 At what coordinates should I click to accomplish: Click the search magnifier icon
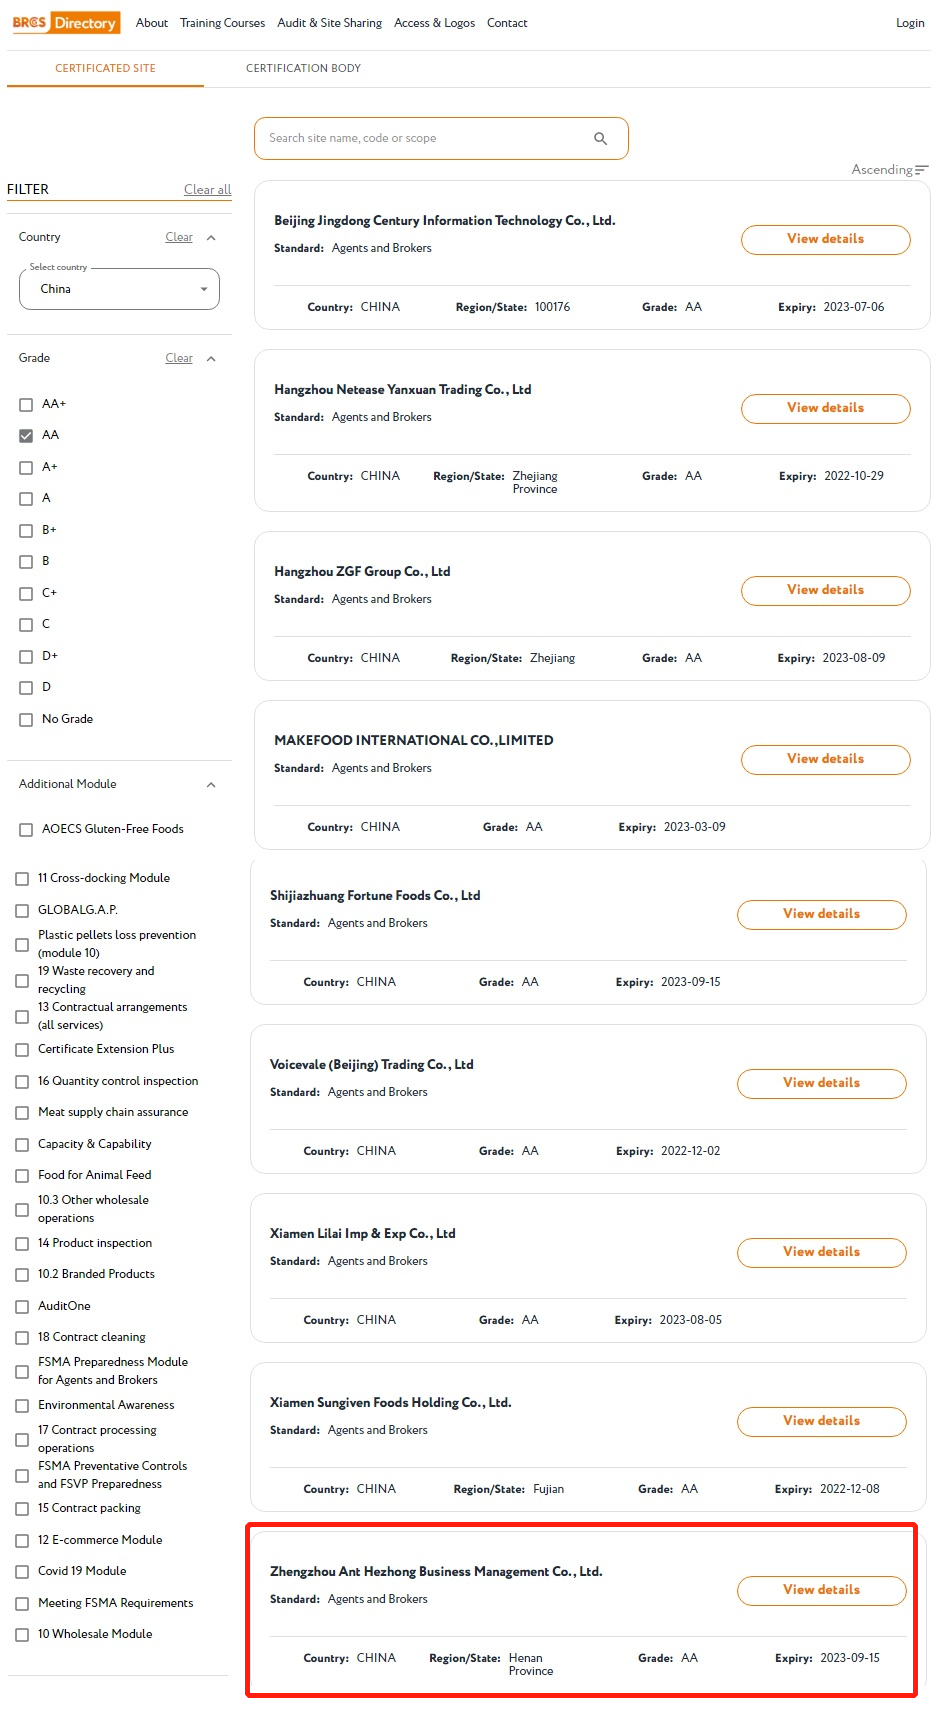tap(600, 139)
